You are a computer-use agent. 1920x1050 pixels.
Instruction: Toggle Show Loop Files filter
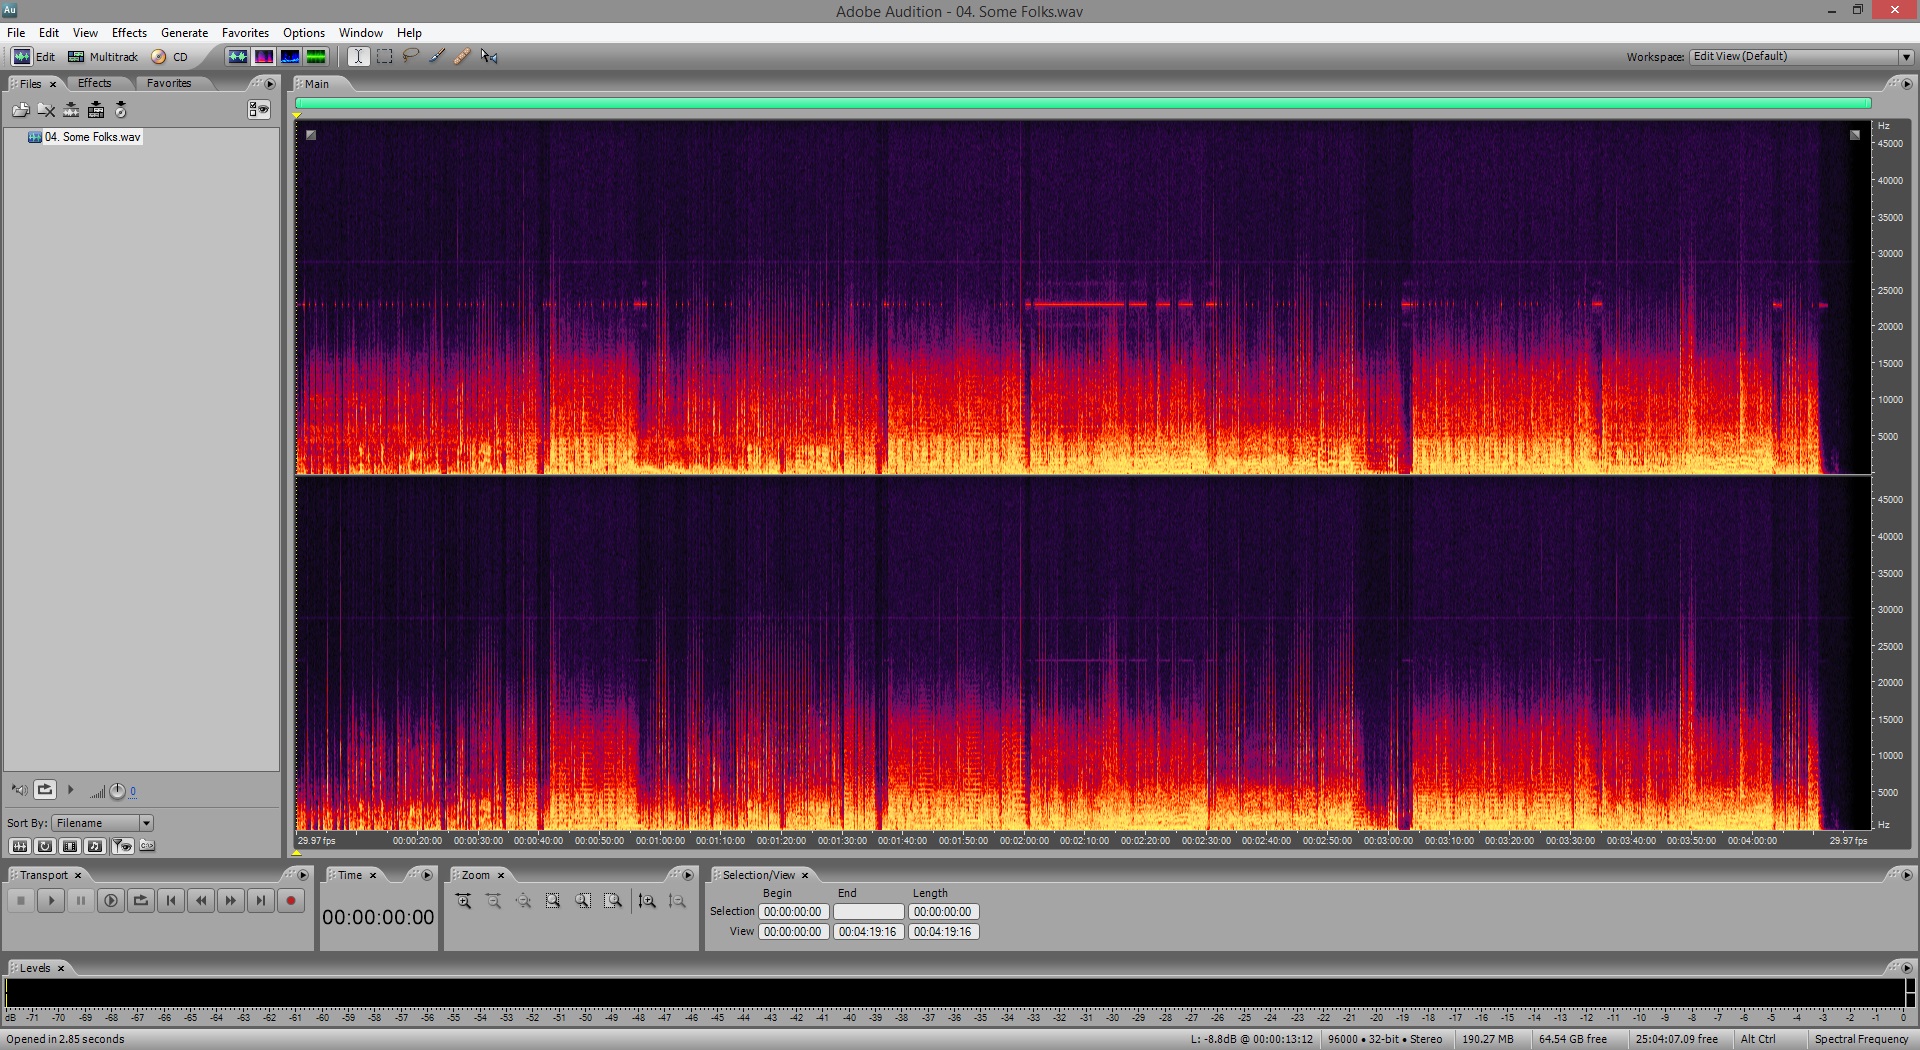(45, 846)
